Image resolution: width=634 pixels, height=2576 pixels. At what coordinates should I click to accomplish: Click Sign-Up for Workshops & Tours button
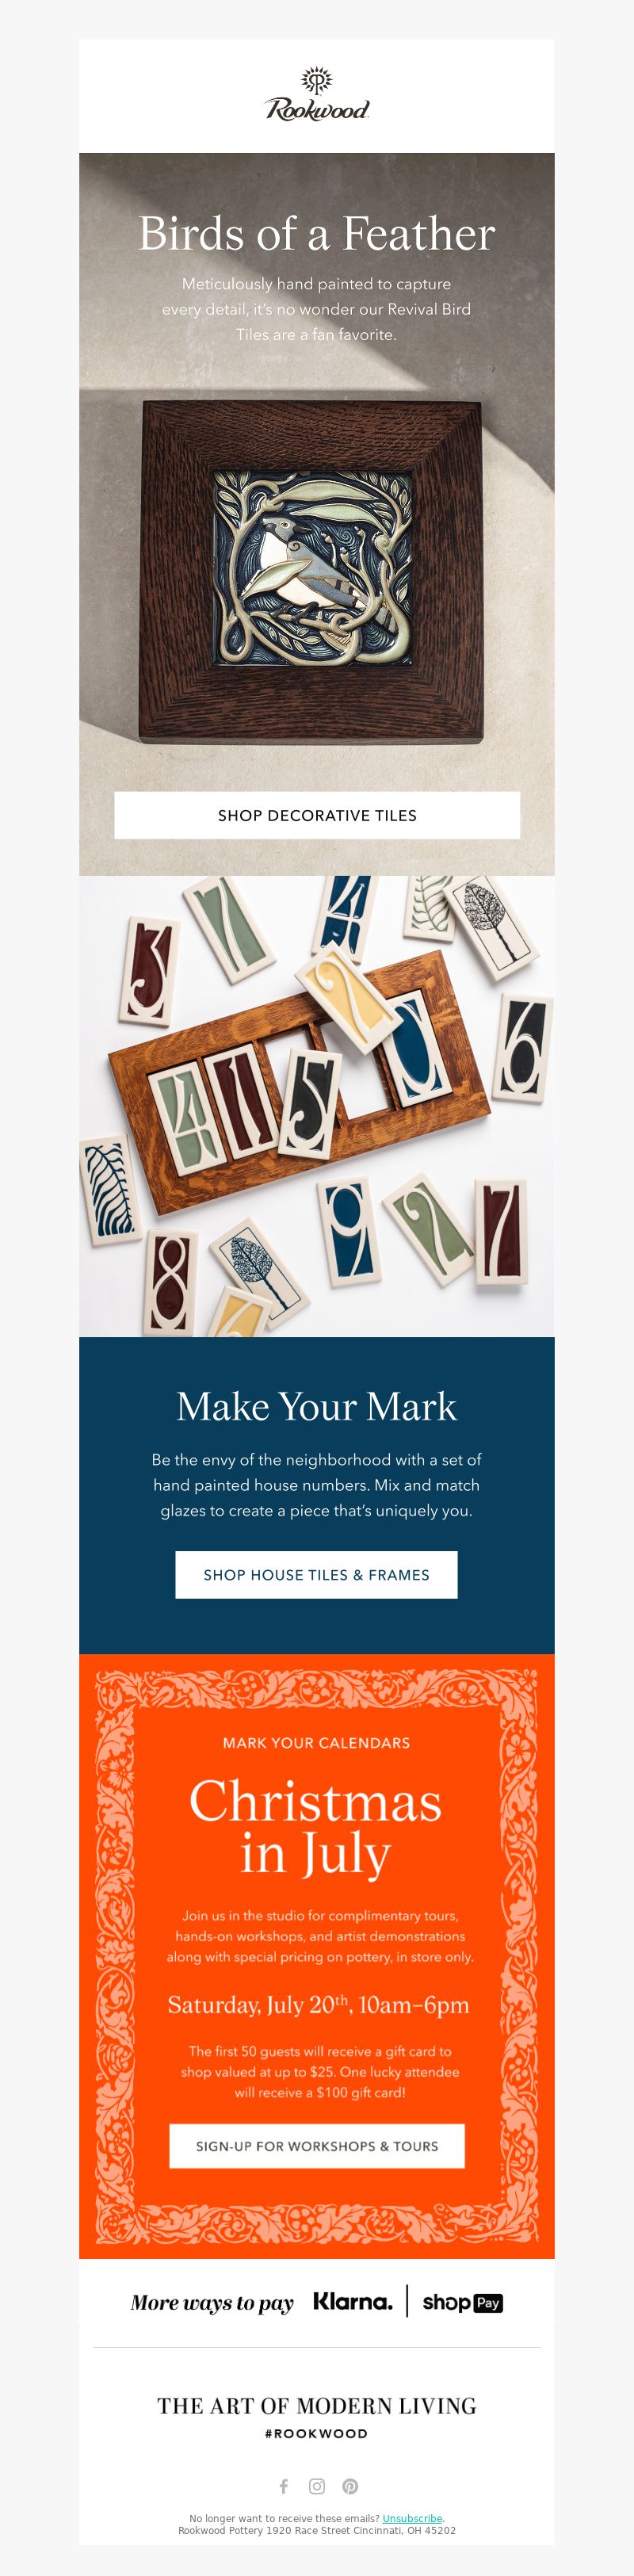[317, 2146]
